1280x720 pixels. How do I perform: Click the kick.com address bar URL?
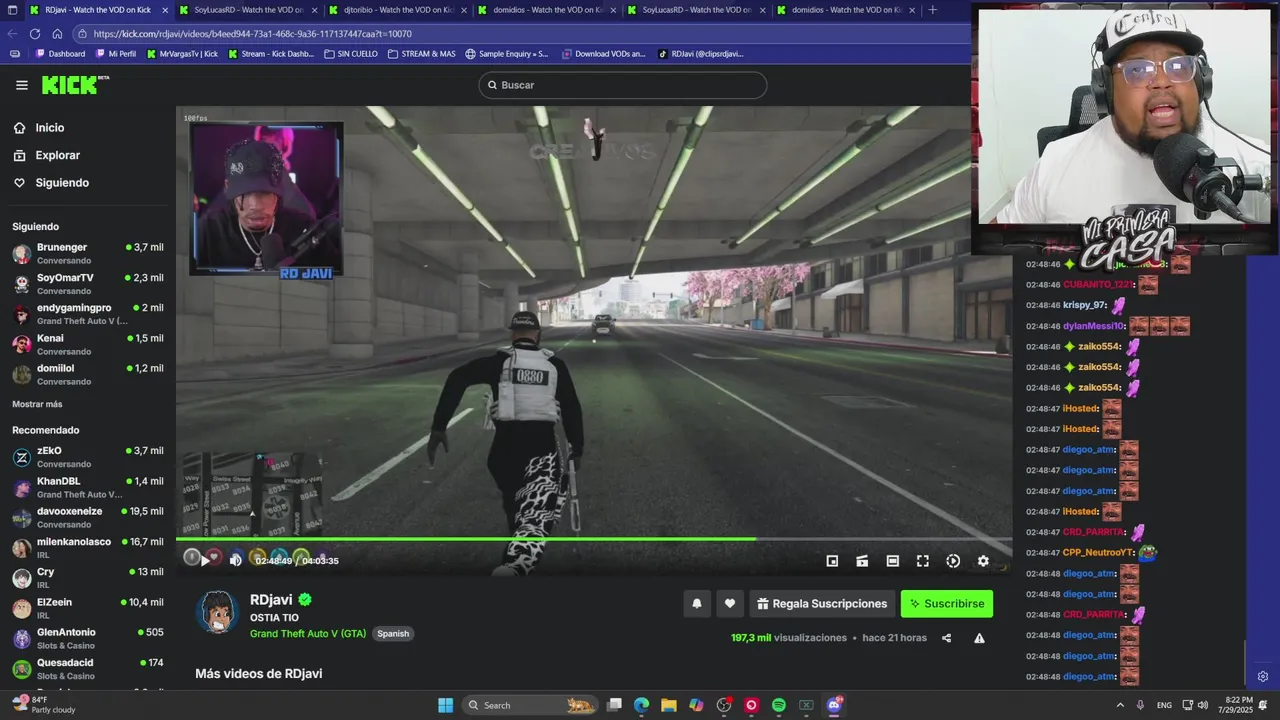252,33
